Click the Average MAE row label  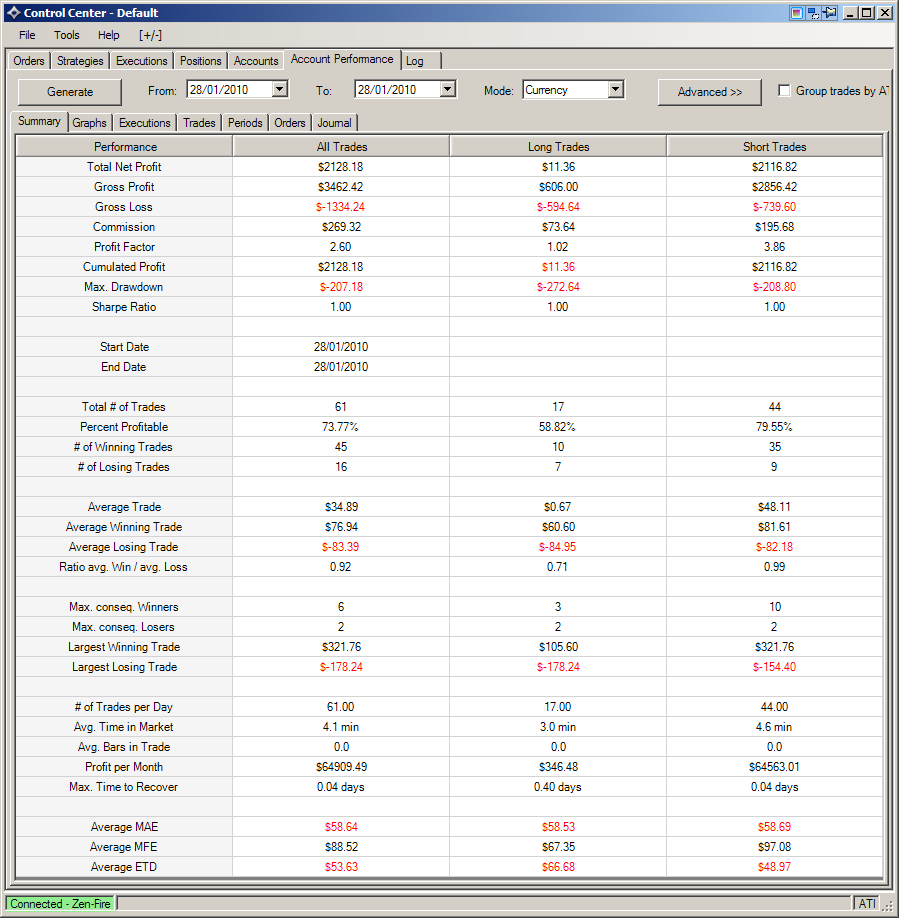click(x=124, y=827)
